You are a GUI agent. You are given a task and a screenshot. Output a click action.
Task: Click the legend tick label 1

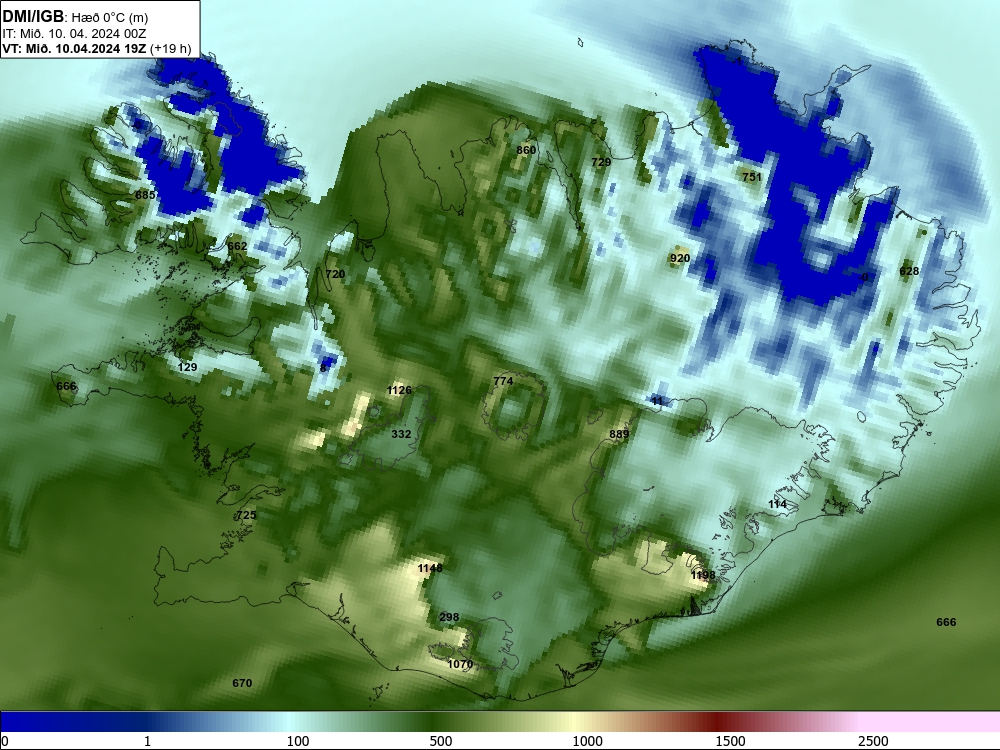click(x=147, y=741)
